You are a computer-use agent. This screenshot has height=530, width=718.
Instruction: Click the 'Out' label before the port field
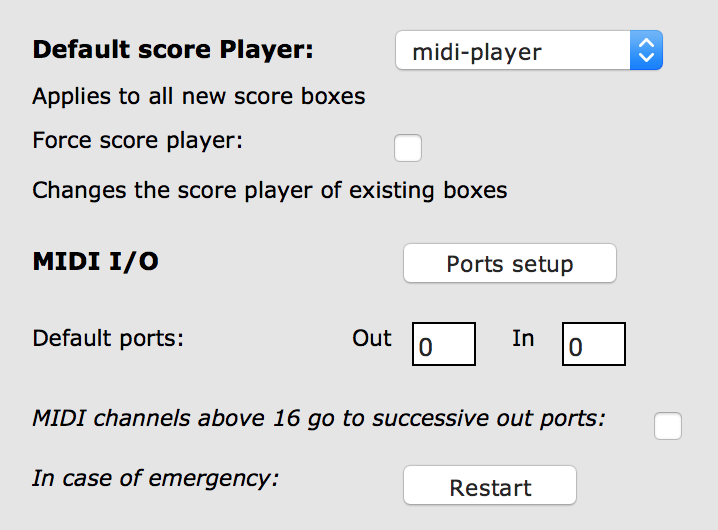coord(372,339)
